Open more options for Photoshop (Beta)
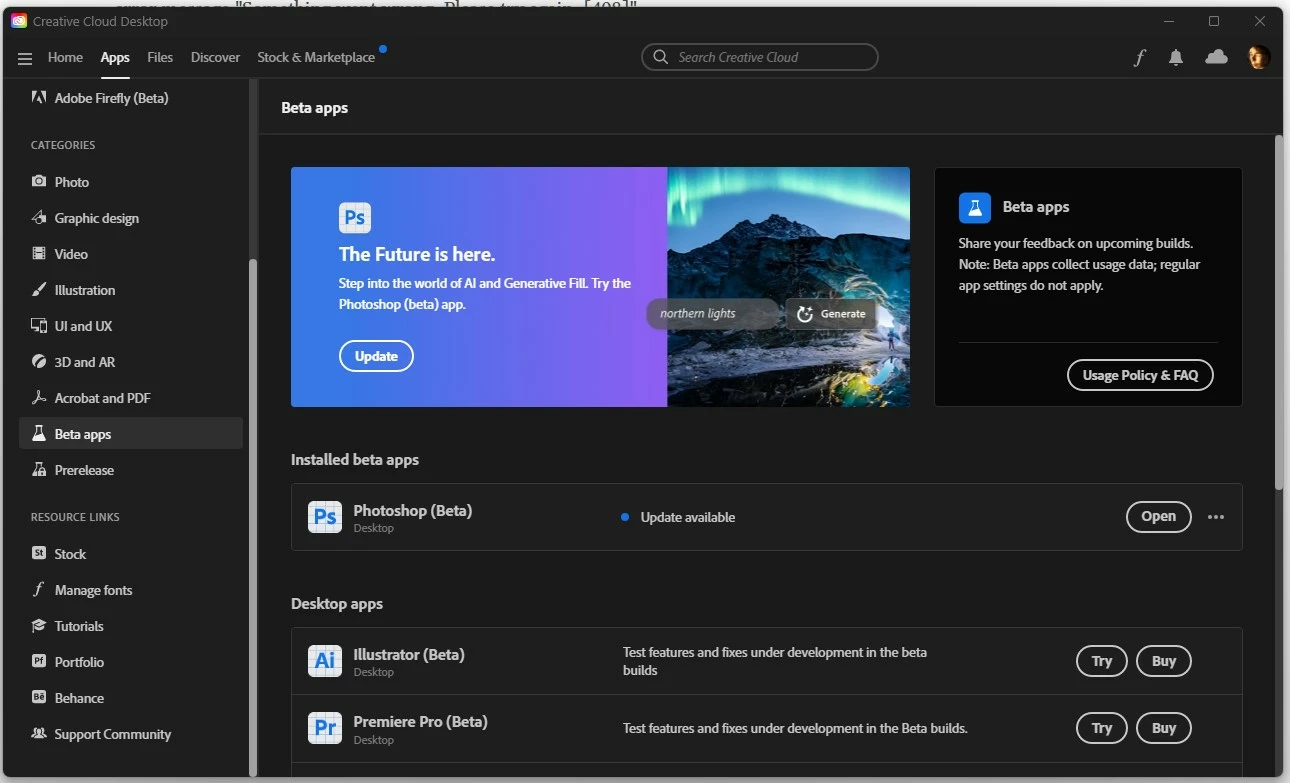This screenshot has height=783, width=1290. (1216, 517)
